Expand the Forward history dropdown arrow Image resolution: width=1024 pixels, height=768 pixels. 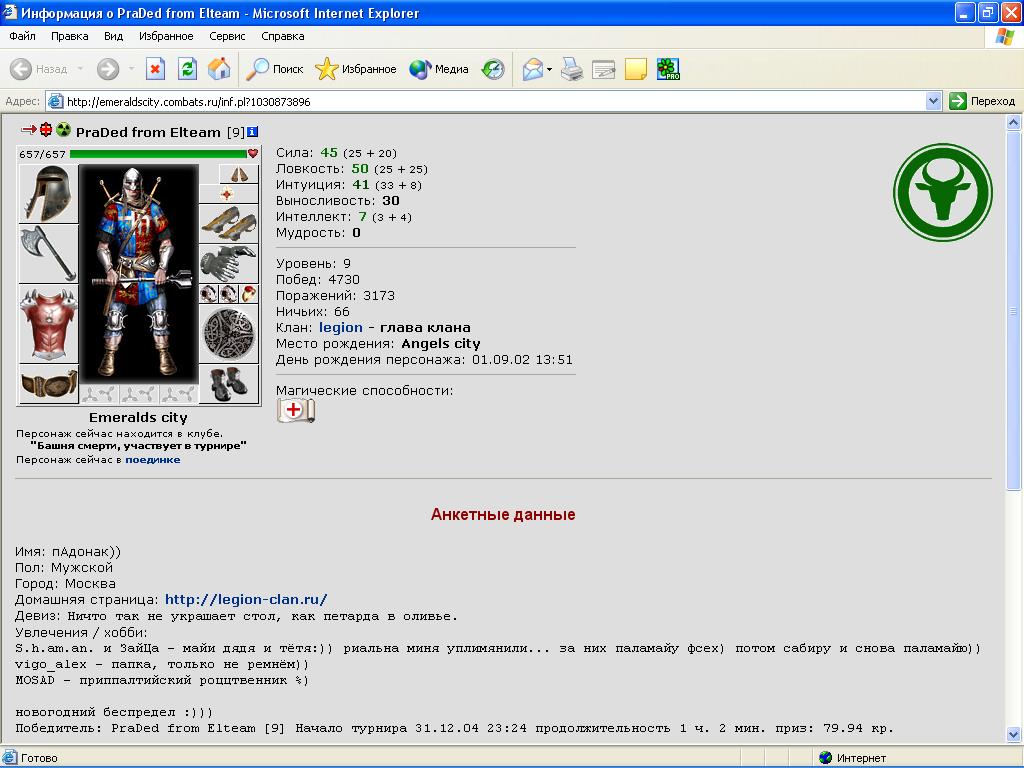[x=131, y=69]
